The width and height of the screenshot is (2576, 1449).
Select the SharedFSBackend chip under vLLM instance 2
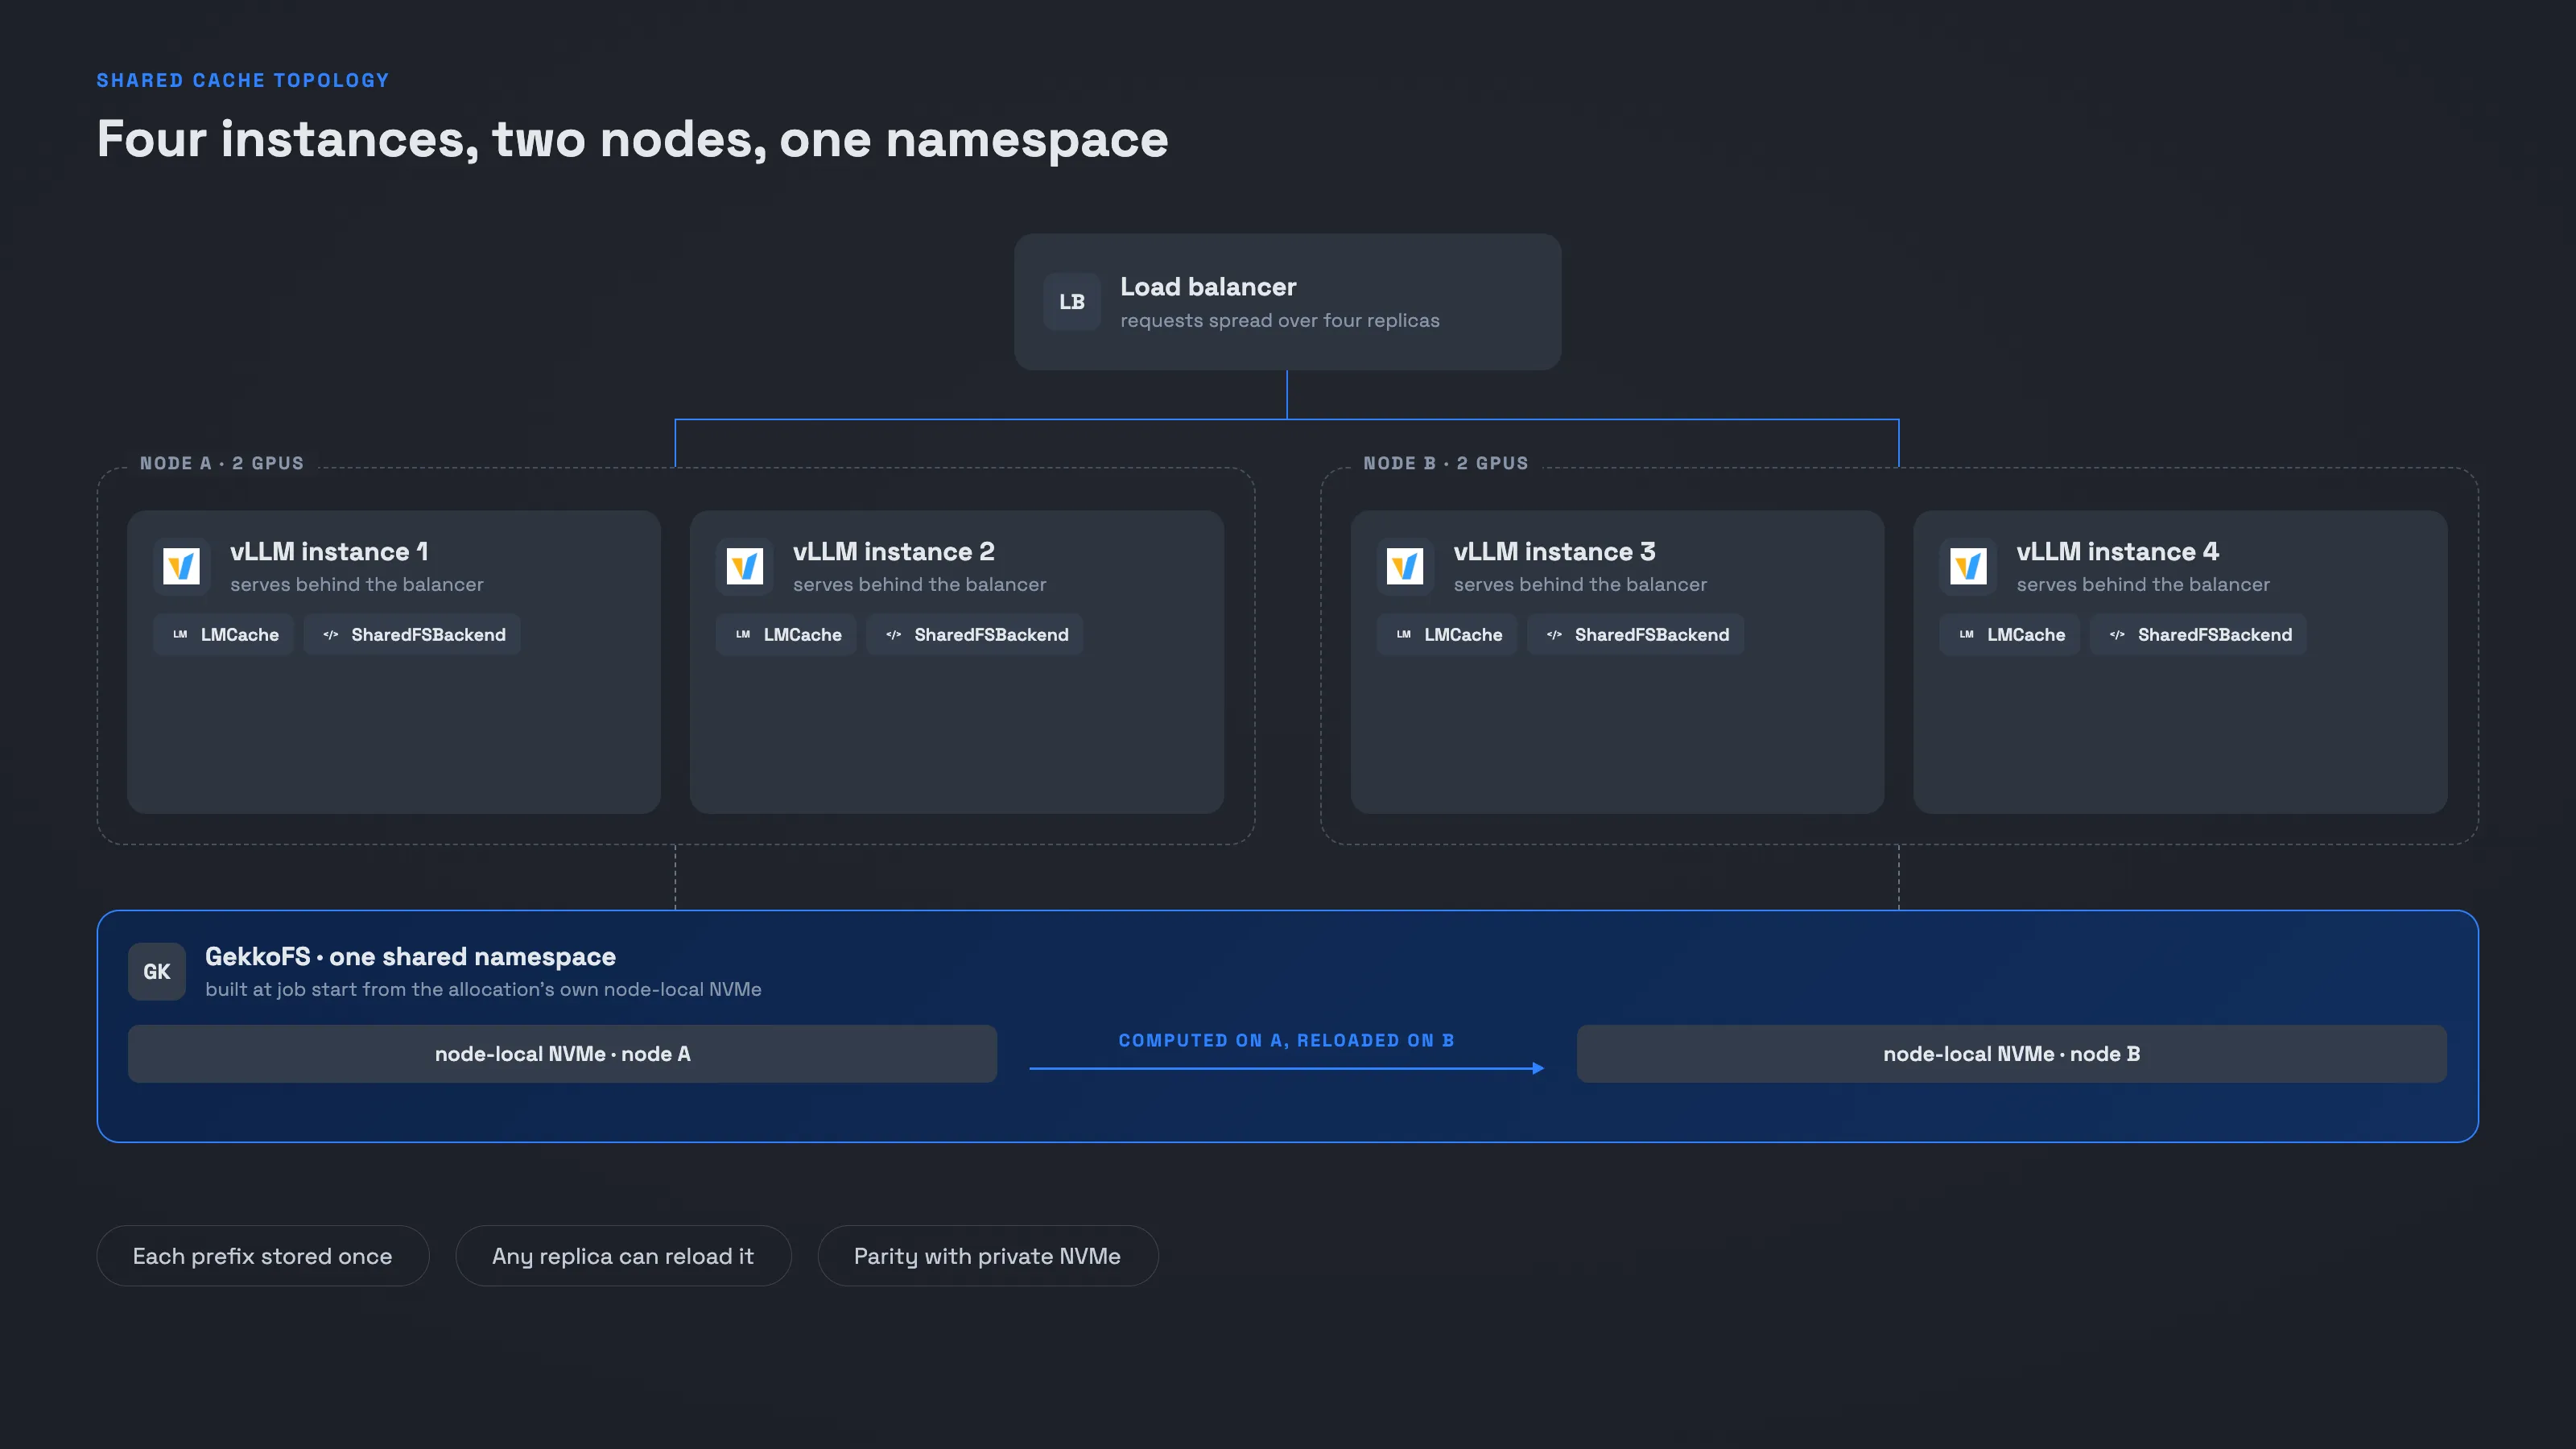click(975, 634)
